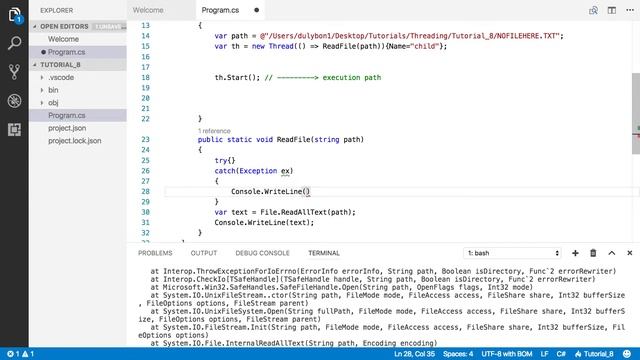This screenshot has width=640, height=360.
Task: Close the terminal panel
Action: [630, 253]
